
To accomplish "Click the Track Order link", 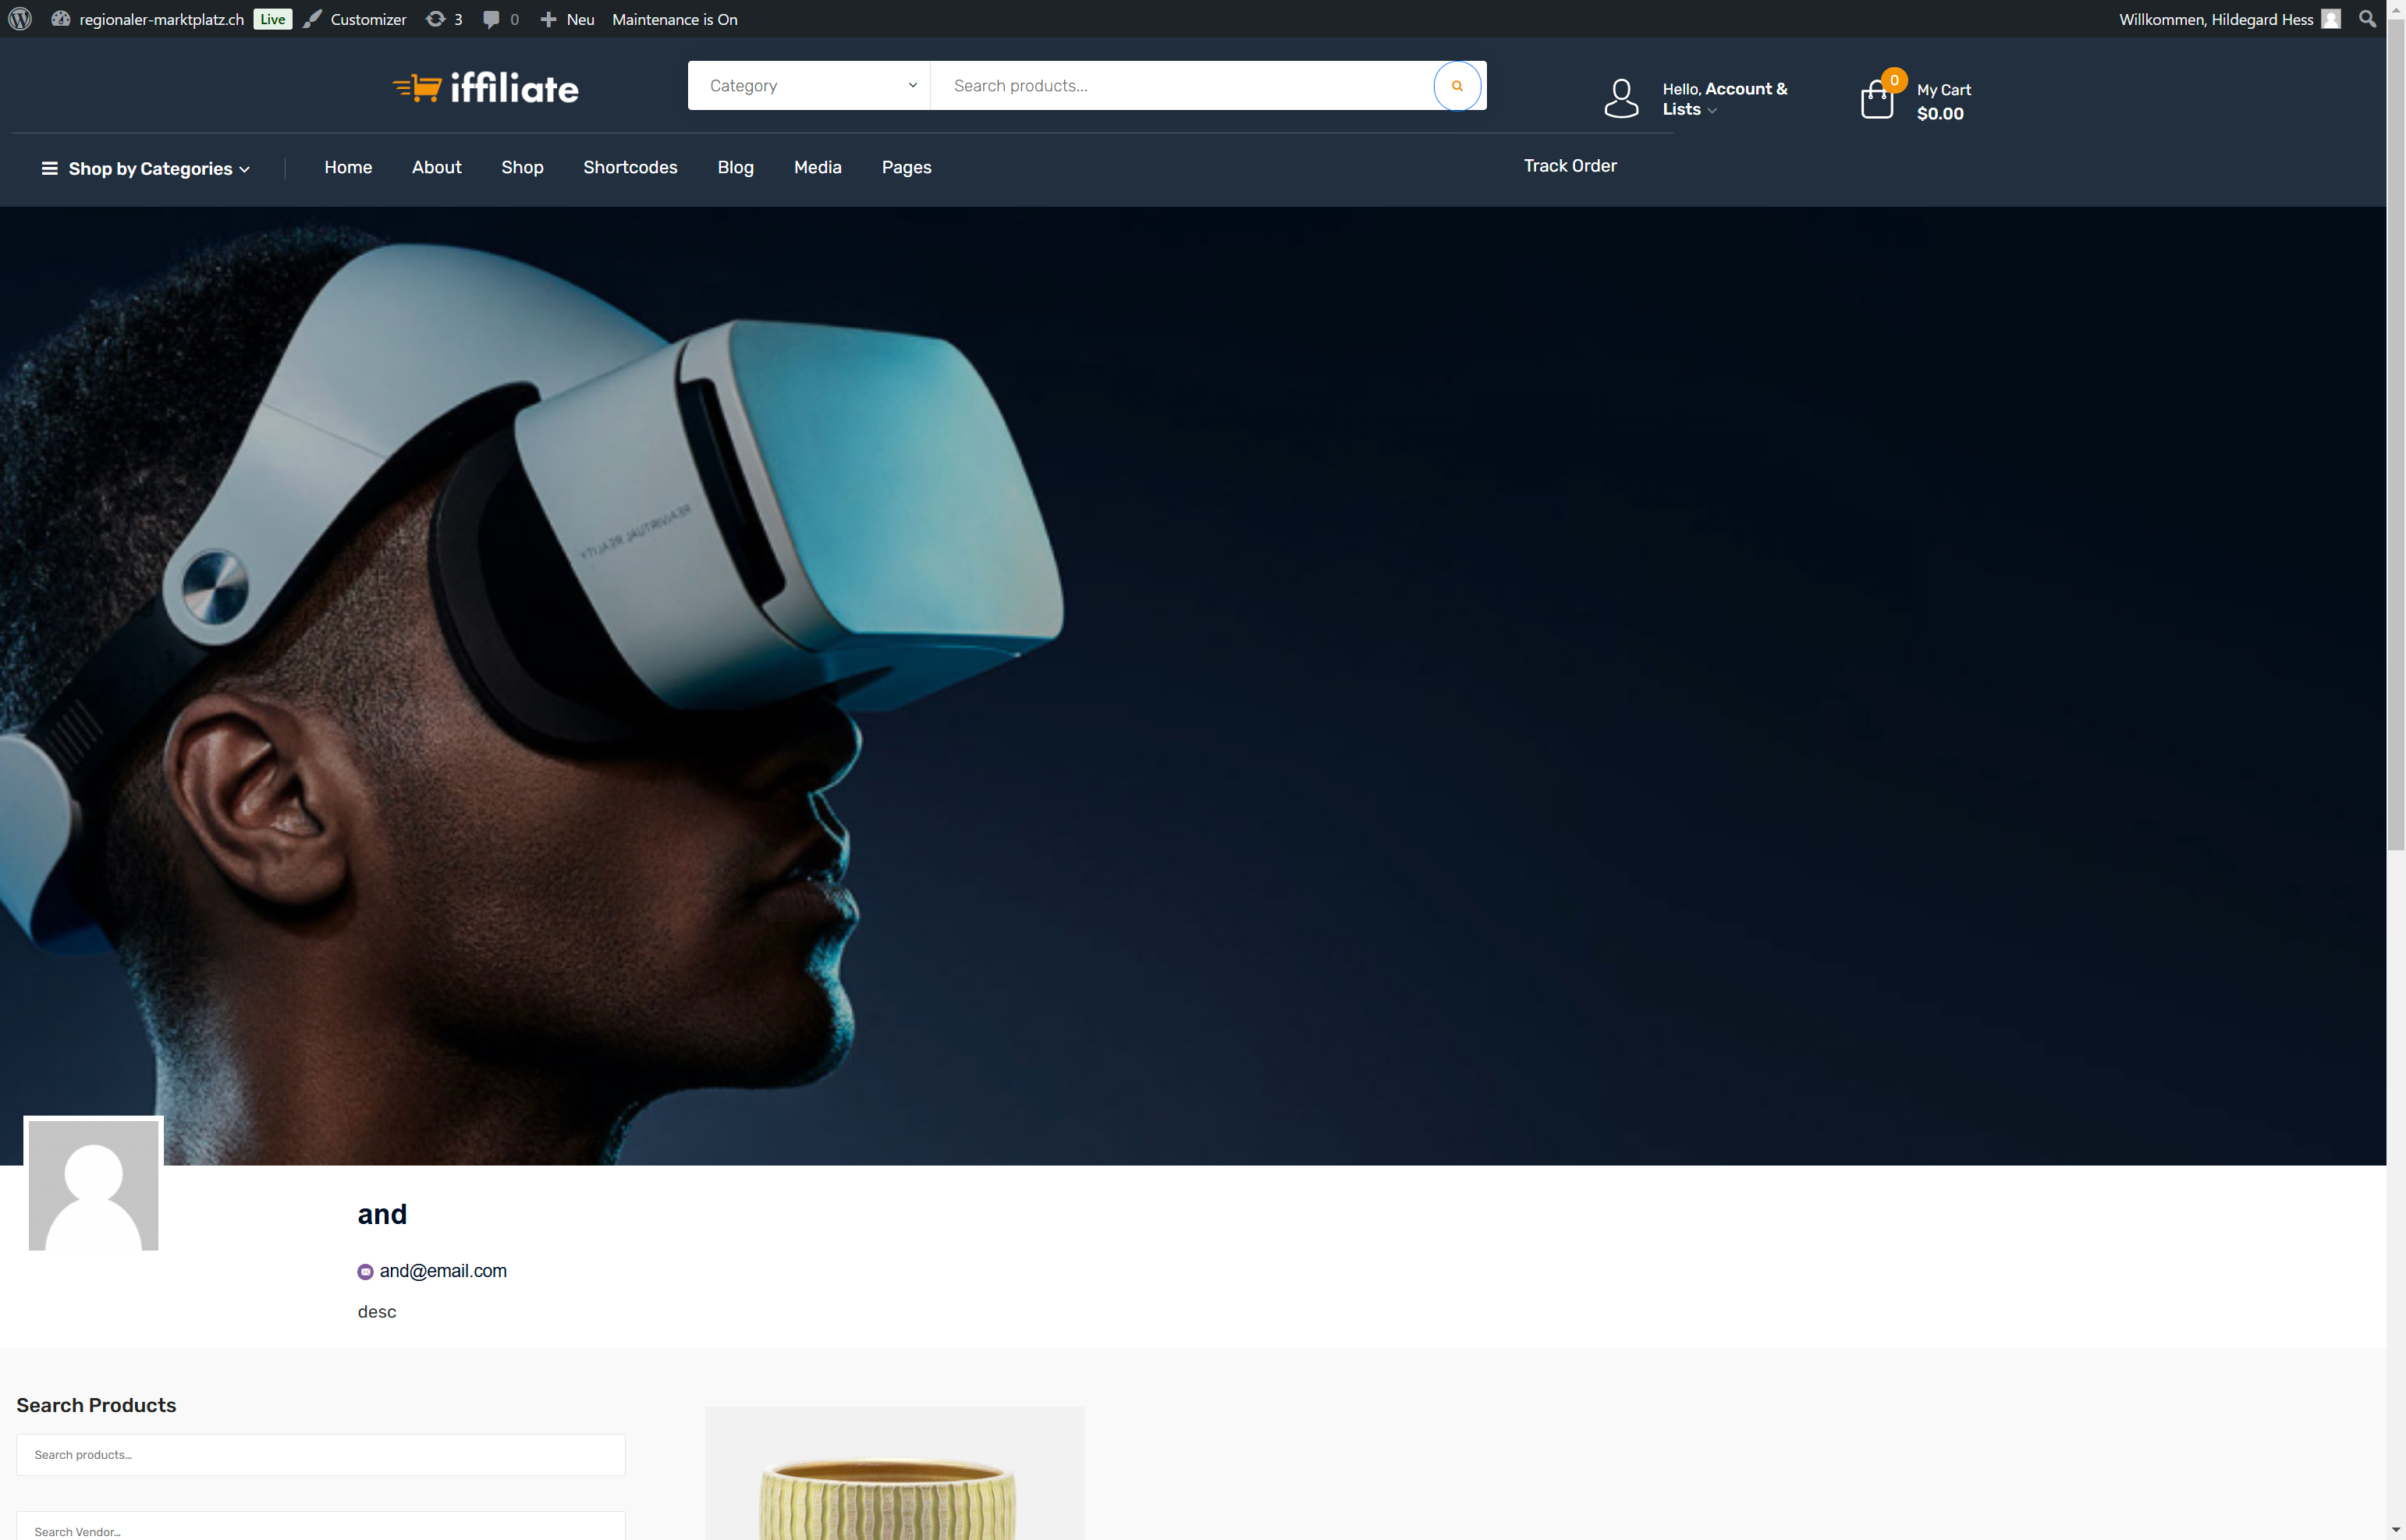I will 1569,166.
